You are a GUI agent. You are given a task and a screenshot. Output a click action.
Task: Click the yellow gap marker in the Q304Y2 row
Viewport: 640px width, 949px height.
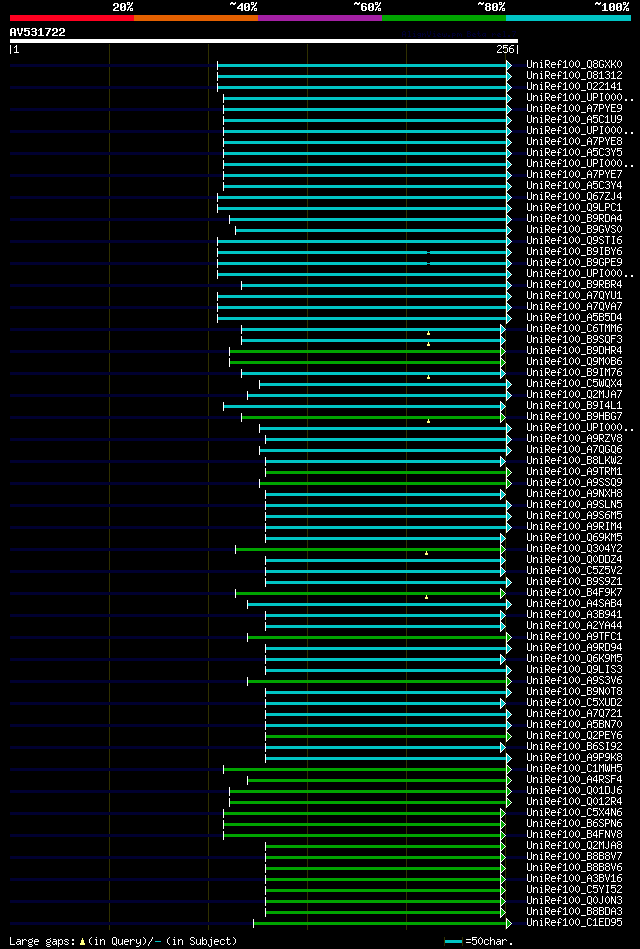tap(426, 553)
